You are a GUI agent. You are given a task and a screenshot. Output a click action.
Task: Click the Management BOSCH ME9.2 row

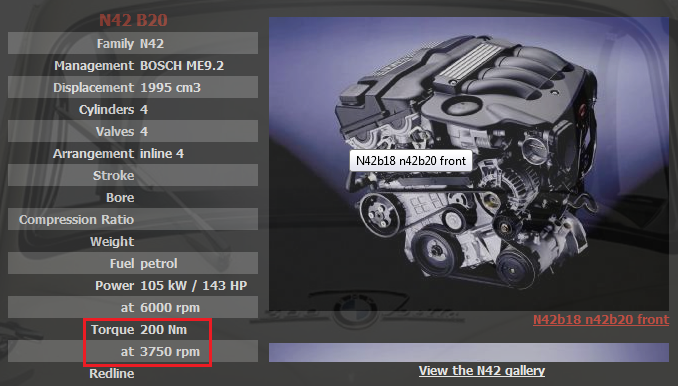133,65
